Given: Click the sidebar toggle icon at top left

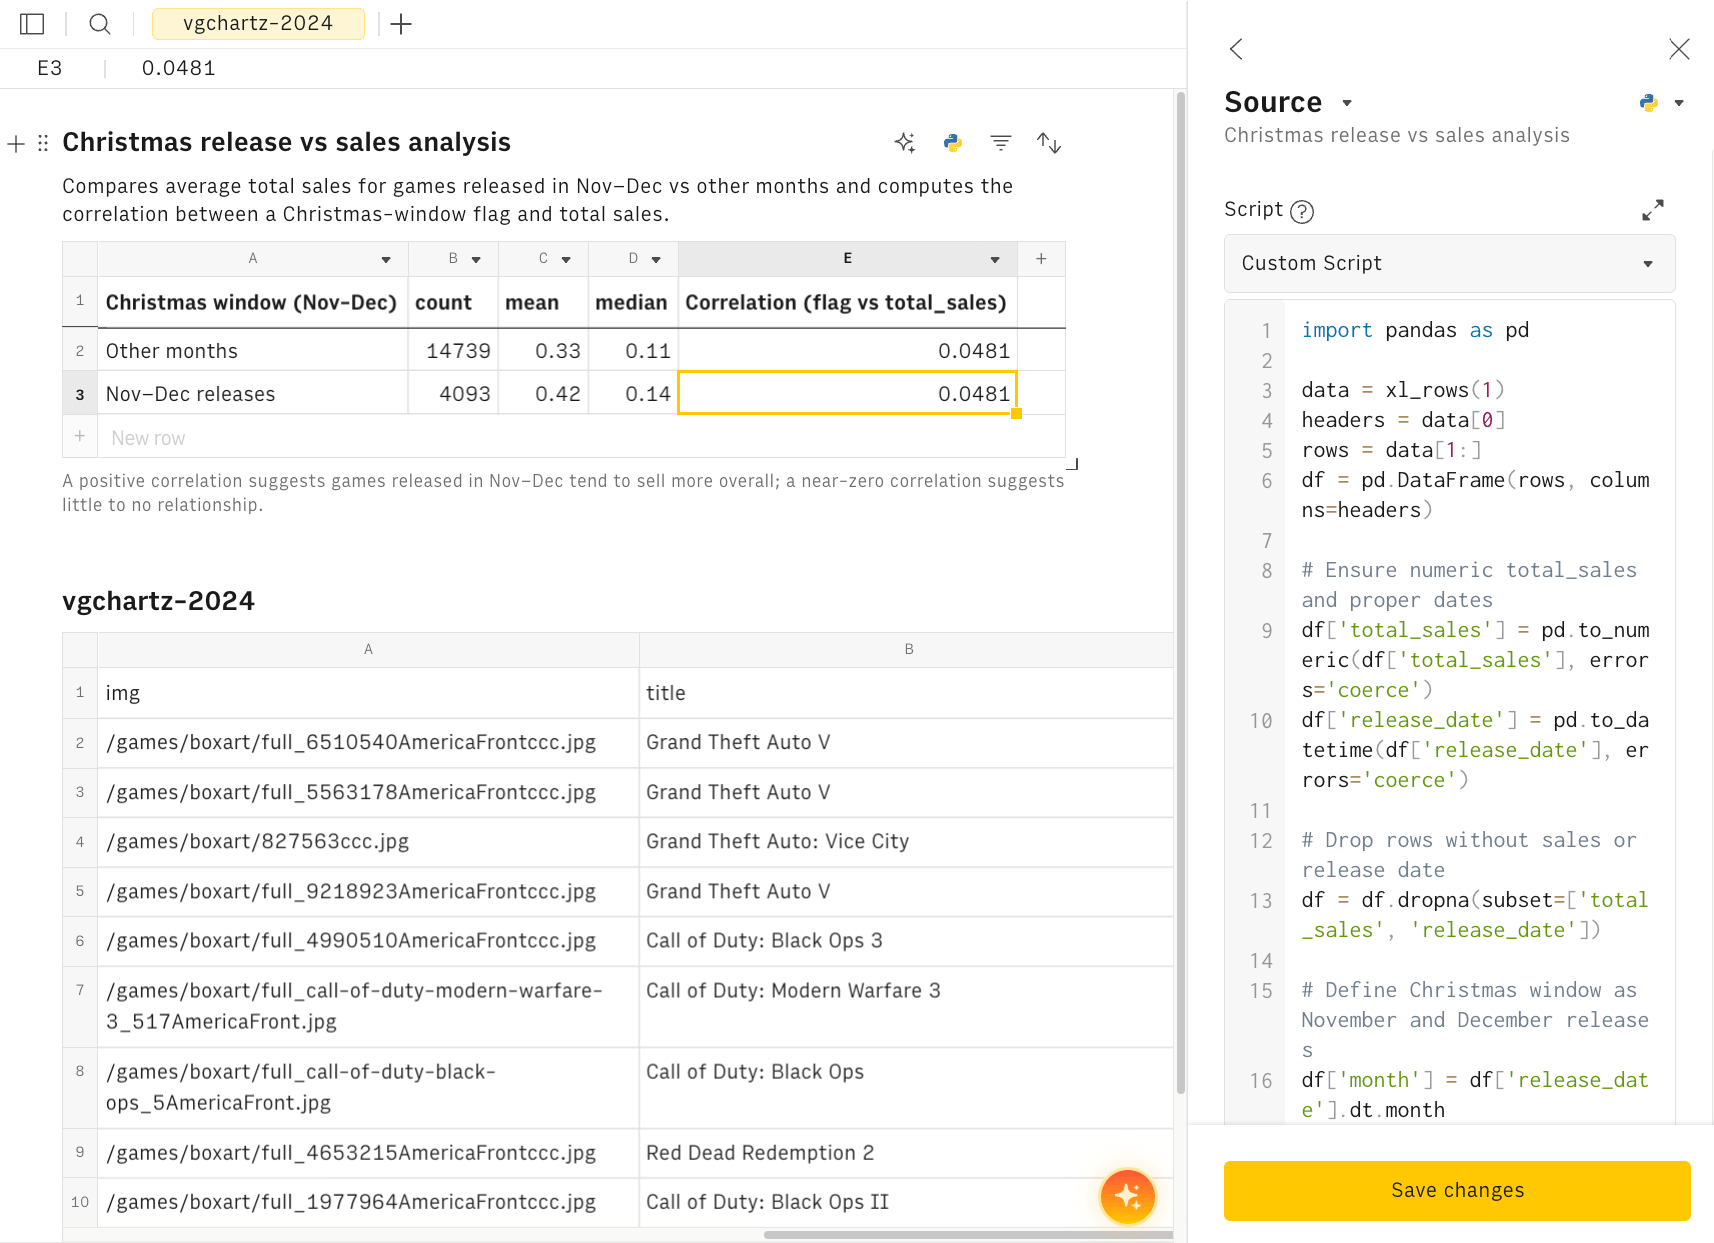Looking at the screenshot, I should 31,23.
